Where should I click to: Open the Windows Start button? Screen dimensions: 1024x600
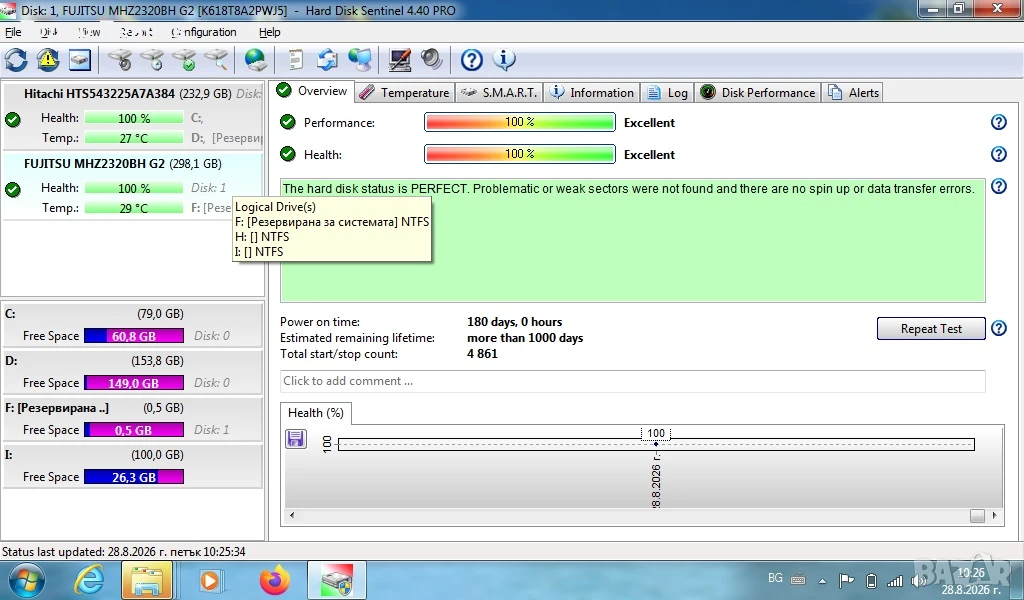(27, 580)
